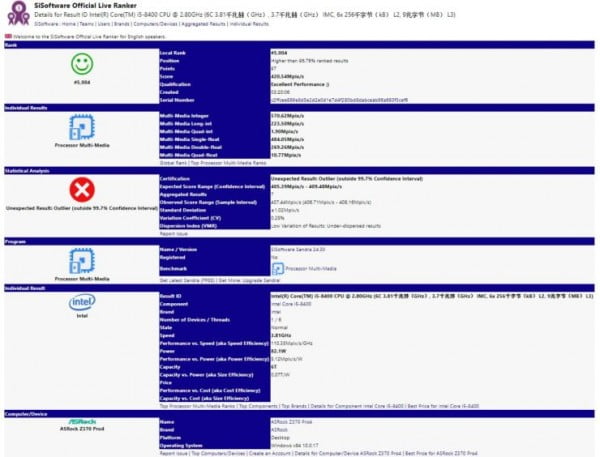This screenshot has width=600, height=457.
Task: Click the green smiley rank icon
Action: pos(81,64)
